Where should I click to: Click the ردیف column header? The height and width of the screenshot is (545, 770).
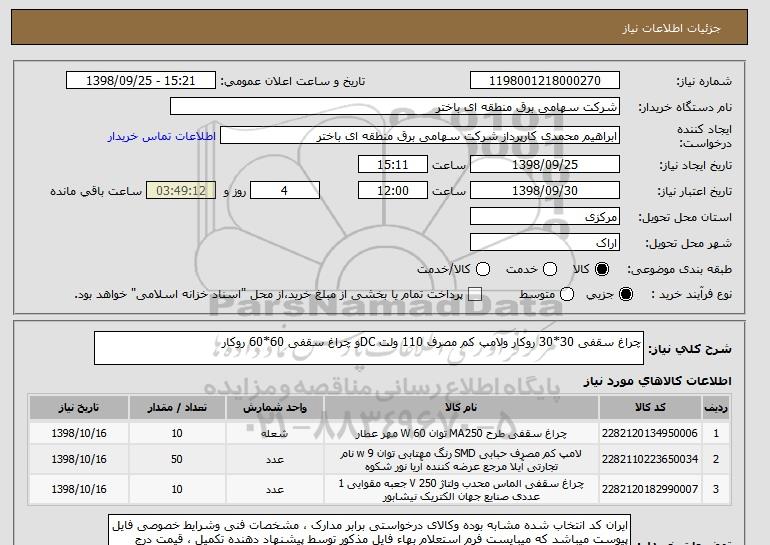[716, 408]
